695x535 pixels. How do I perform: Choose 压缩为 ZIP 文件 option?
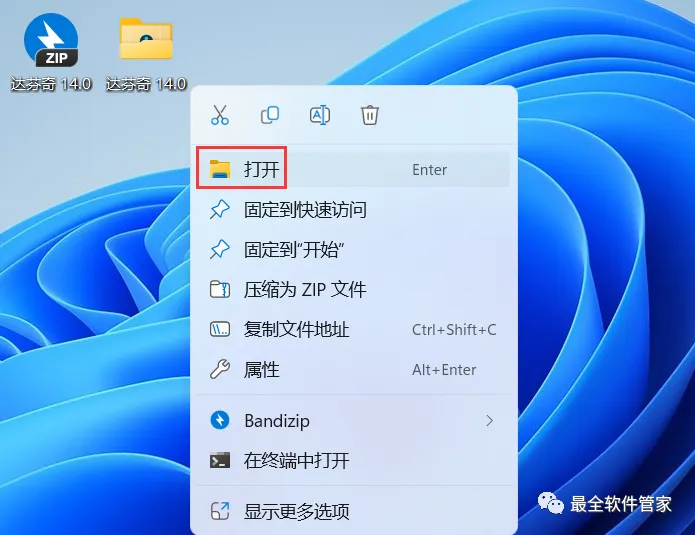353,290
